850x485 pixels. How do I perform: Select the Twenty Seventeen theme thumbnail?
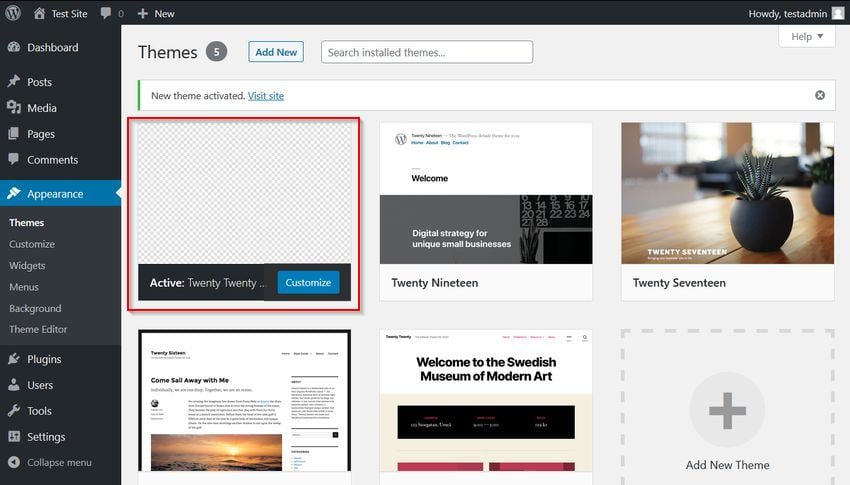pyautogui.click(x=727, y=193)
